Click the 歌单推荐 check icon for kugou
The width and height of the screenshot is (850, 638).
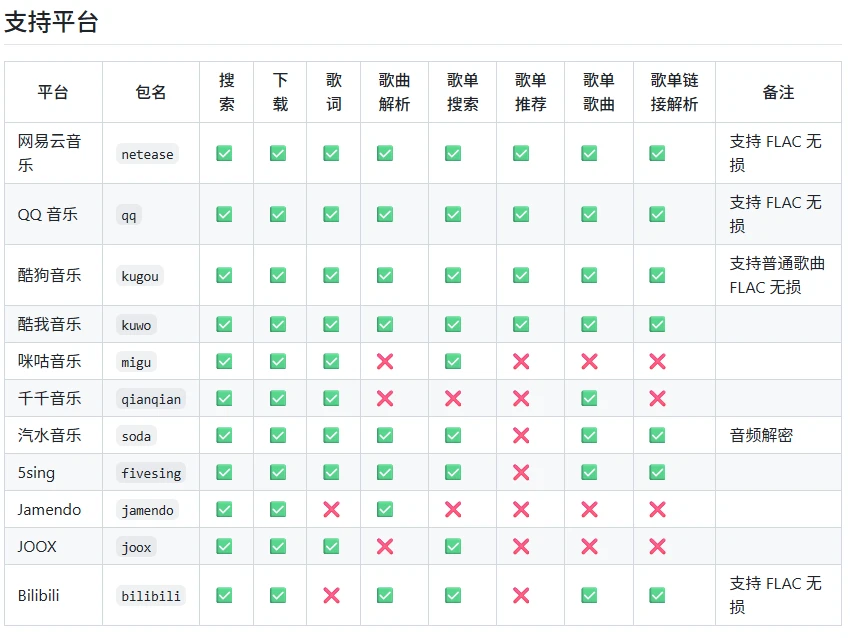tap(530, 273)
